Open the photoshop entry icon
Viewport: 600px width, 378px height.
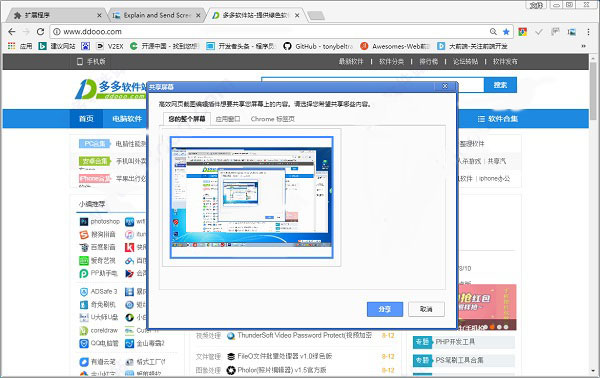click(x=84, y=222)
